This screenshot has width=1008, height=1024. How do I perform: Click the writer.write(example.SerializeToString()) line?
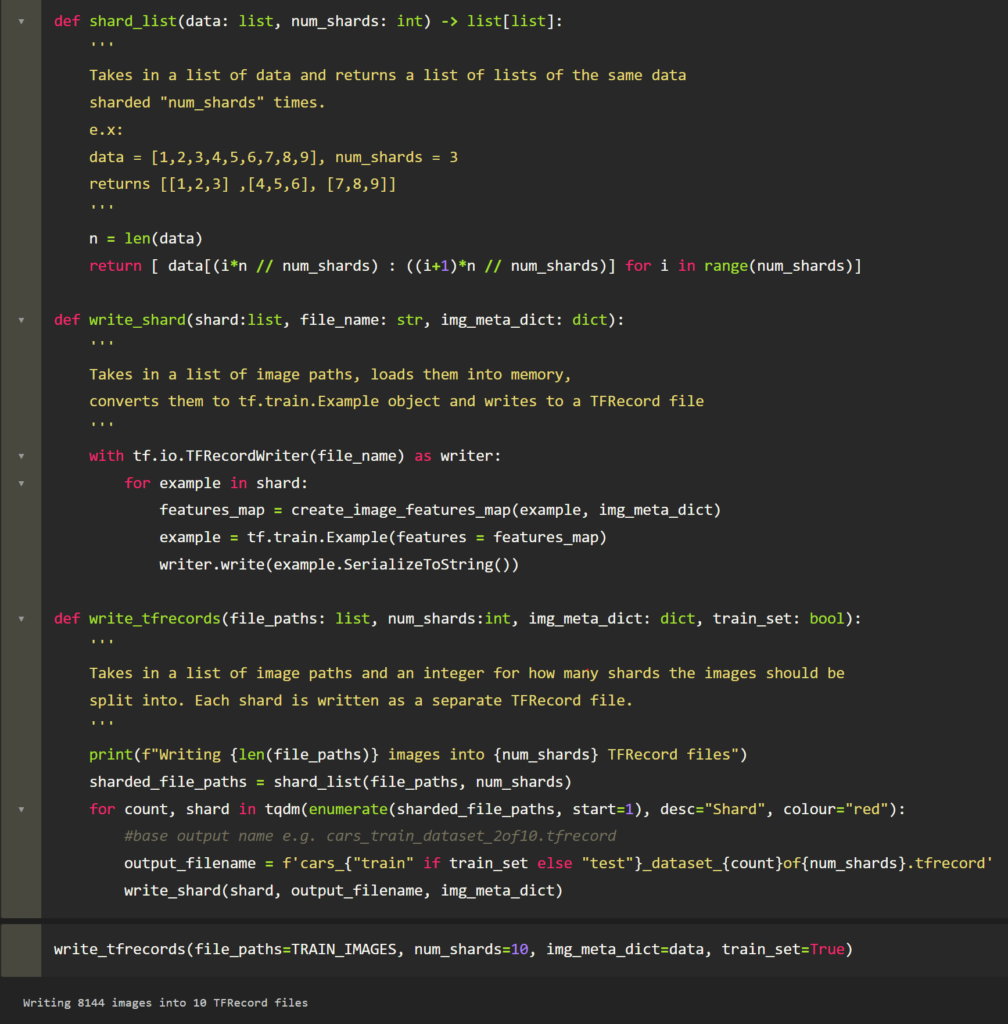pyautogui.click(x=339, y=565)
